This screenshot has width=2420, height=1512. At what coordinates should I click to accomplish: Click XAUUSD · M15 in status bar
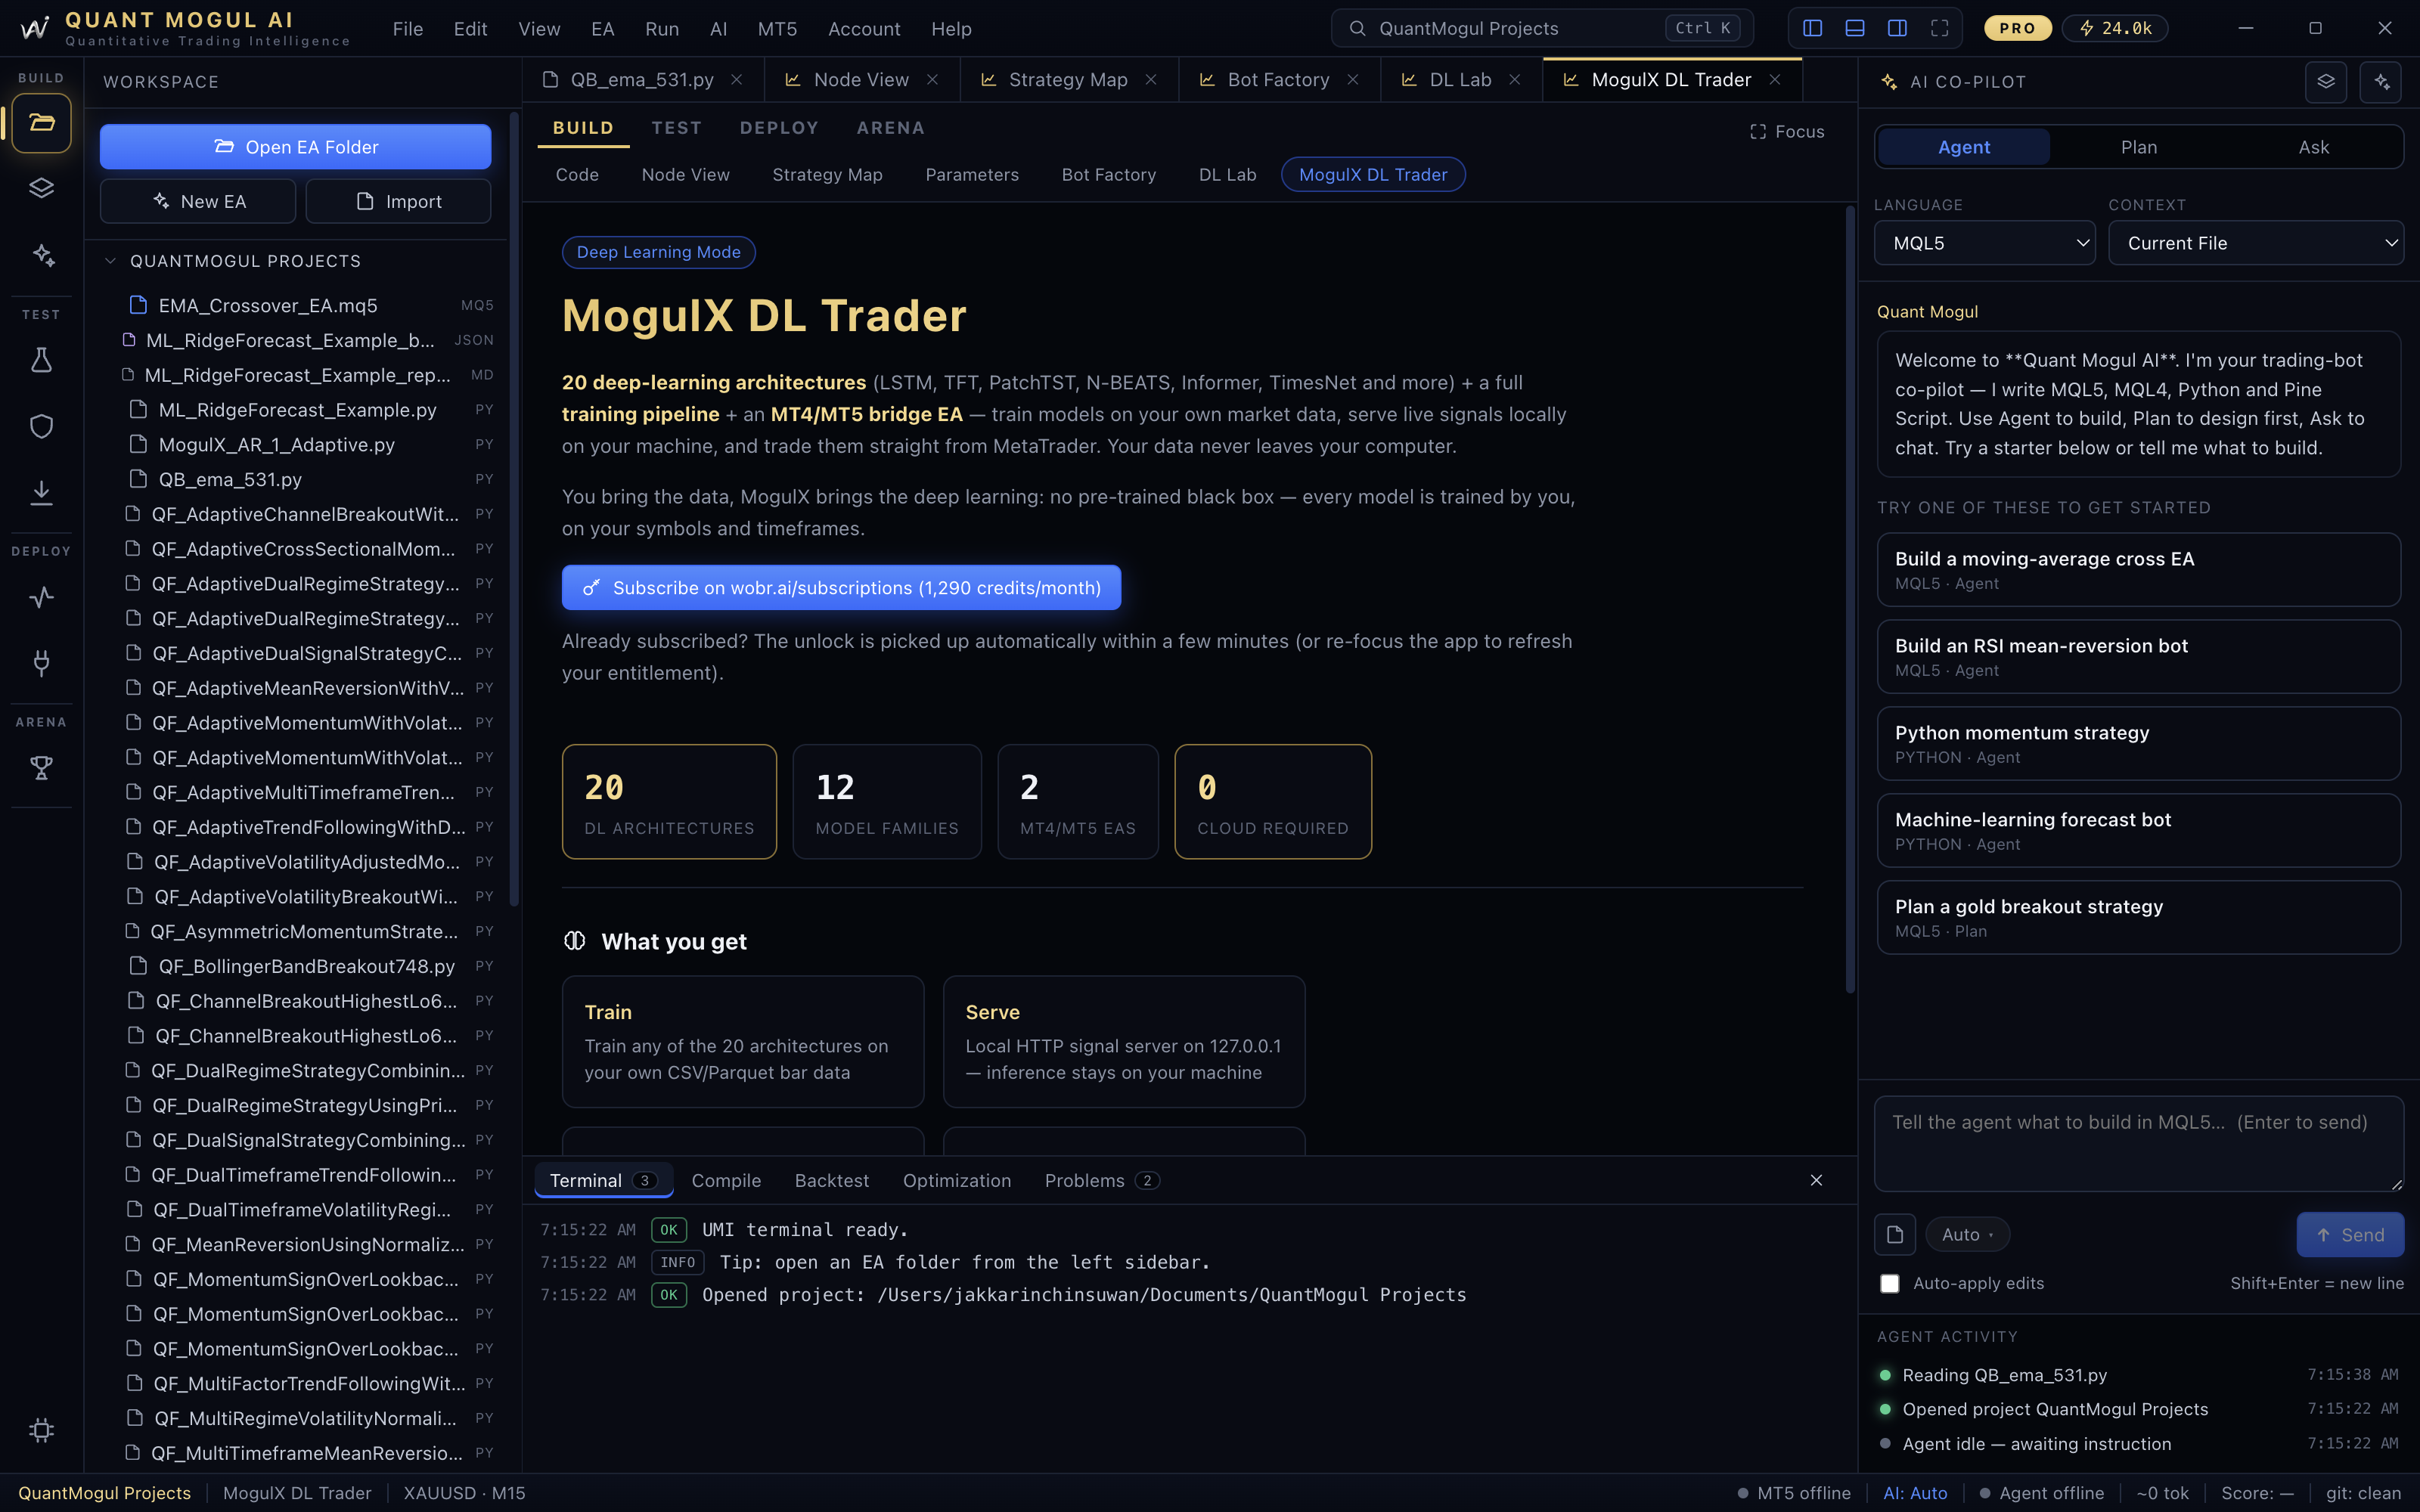(464, 1493)
